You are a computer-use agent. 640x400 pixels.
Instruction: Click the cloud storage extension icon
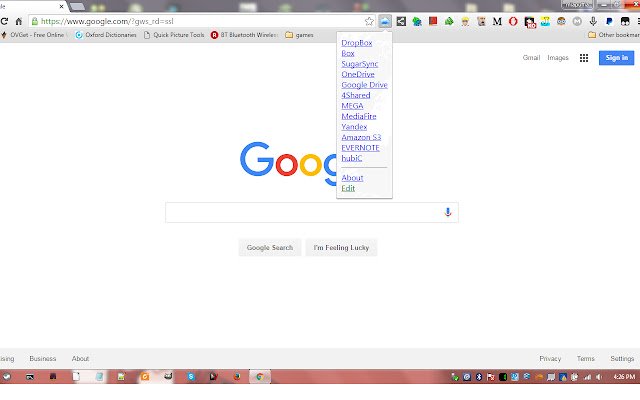(x=384, y=21)
